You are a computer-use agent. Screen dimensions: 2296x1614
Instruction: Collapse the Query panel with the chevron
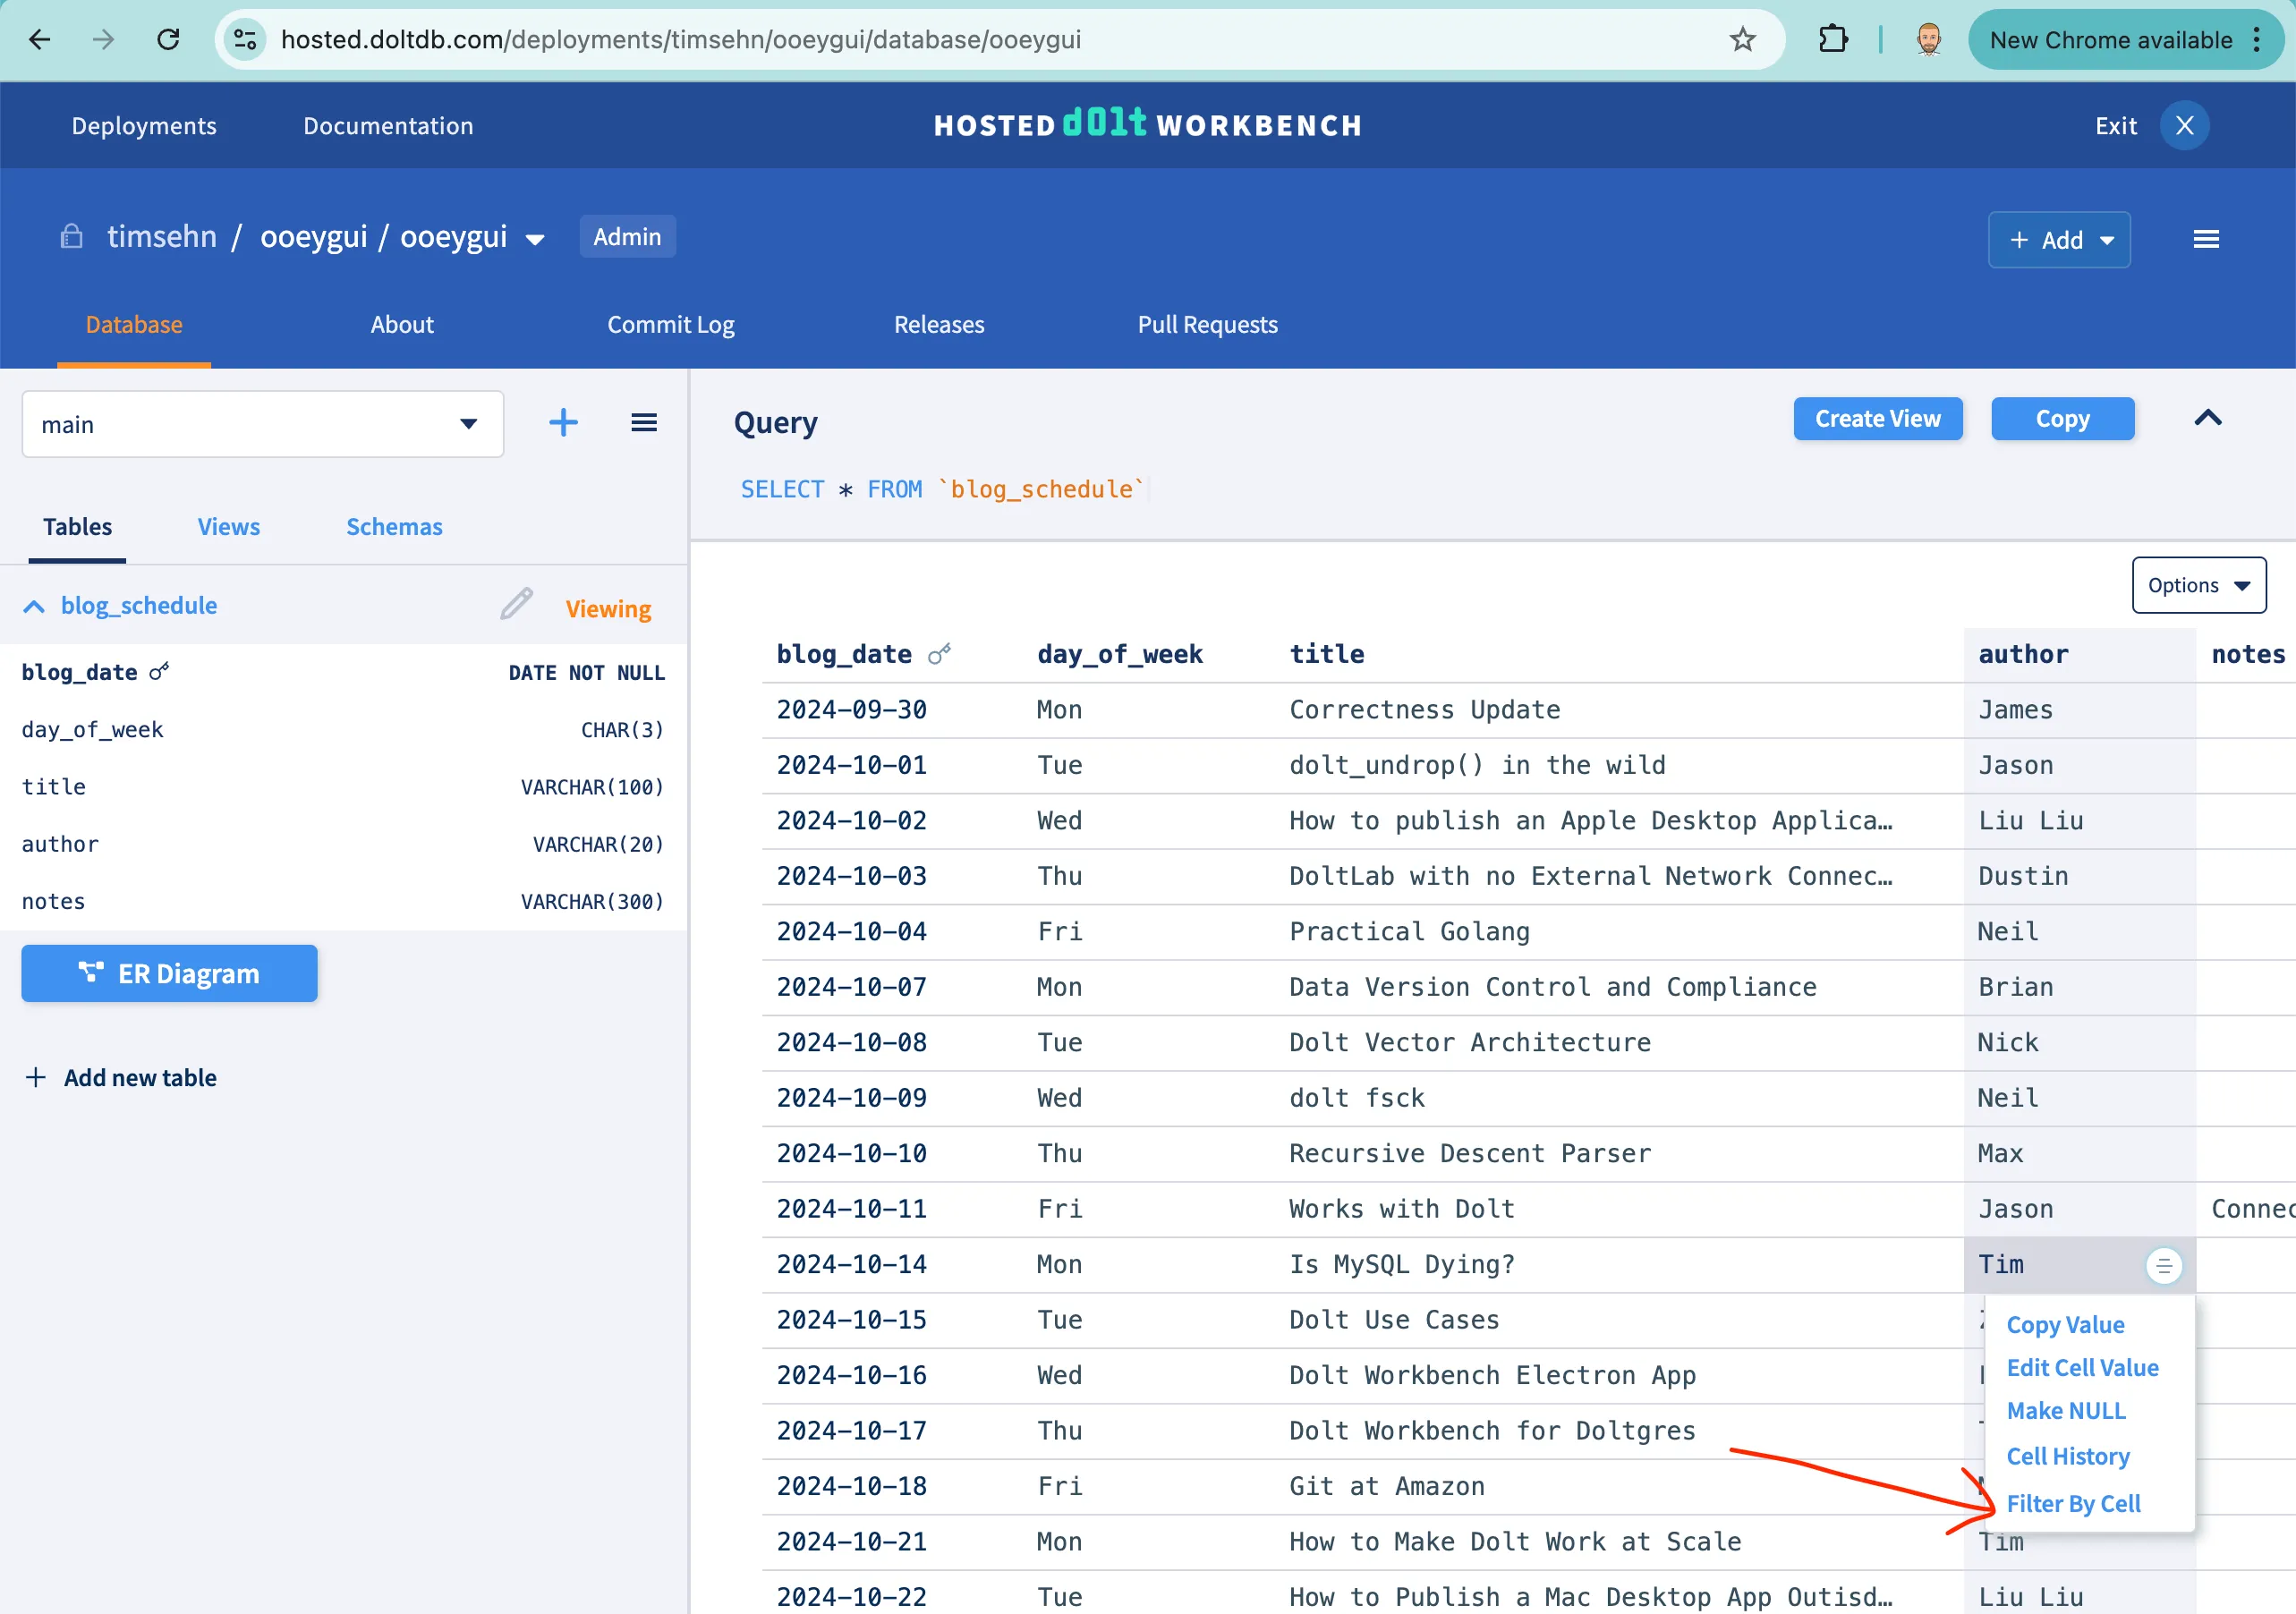click(x=2207, y=419)
